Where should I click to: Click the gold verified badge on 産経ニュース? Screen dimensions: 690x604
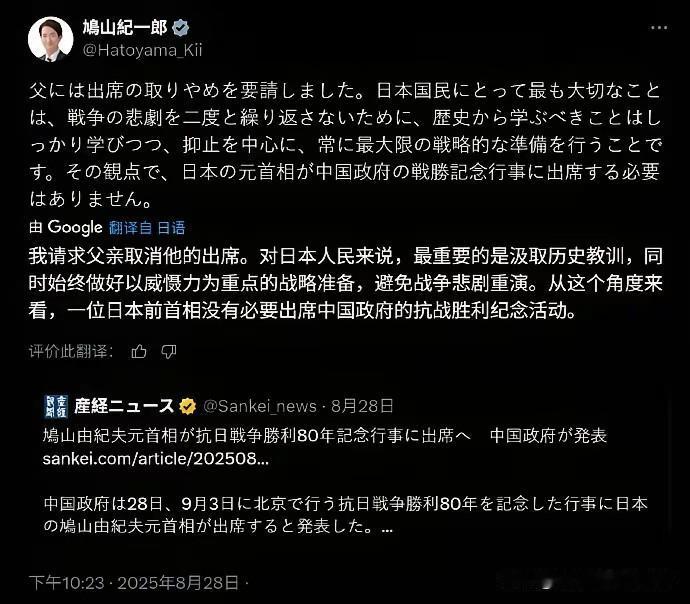point(187,406)
